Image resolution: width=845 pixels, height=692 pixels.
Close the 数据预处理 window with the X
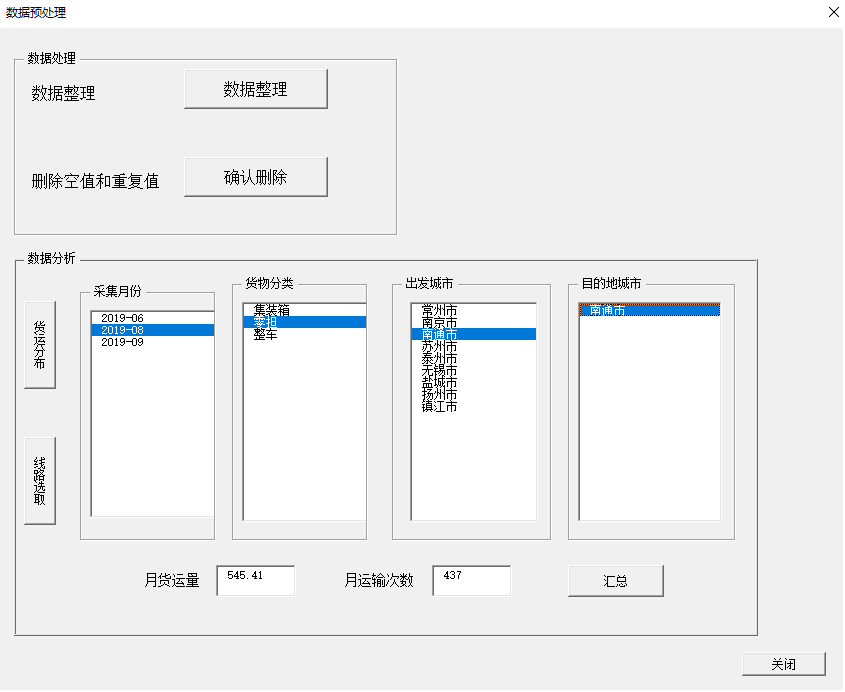[x=833, y=13]
